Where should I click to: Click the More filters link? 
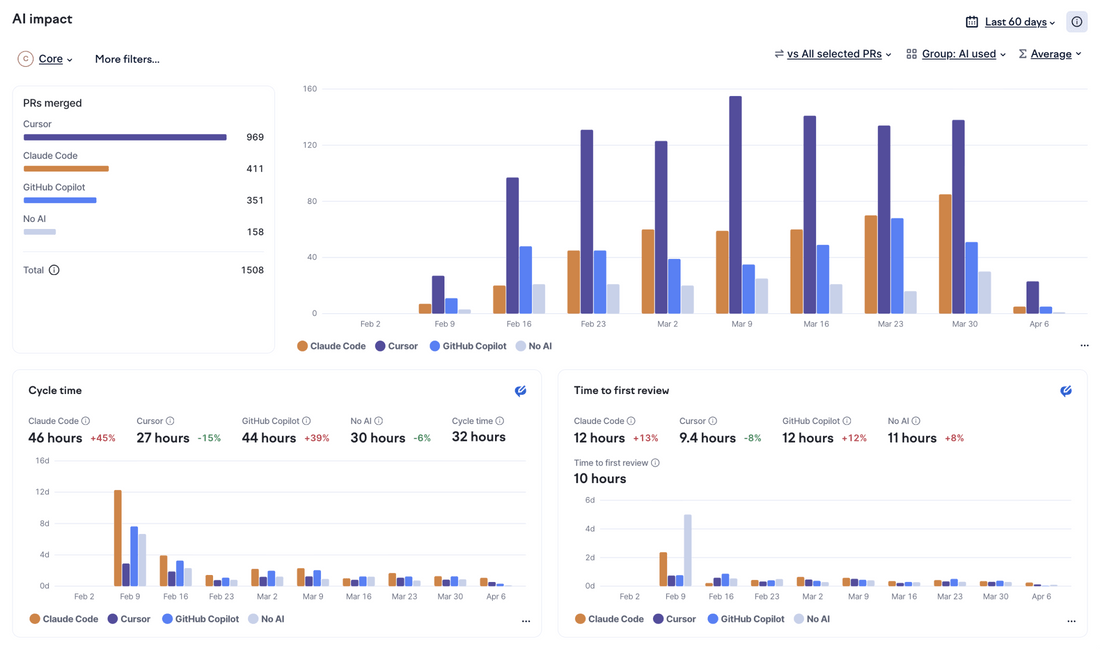(126, 59)
